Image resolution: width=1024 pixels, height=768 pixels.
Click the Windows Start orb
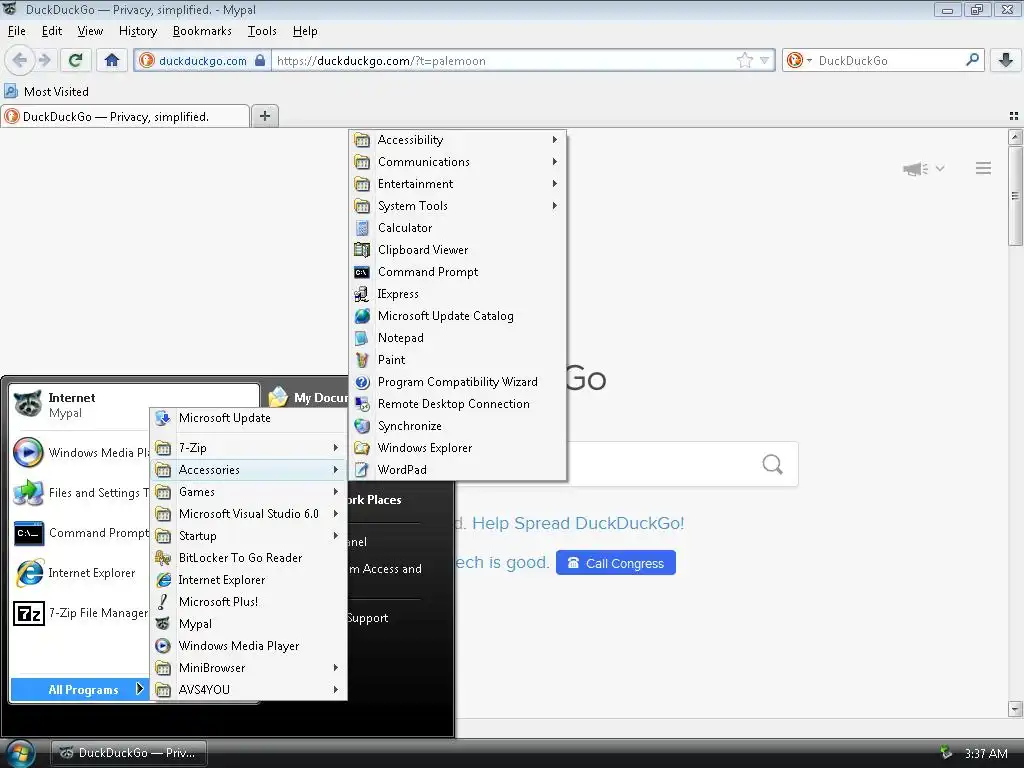(20, 754)
